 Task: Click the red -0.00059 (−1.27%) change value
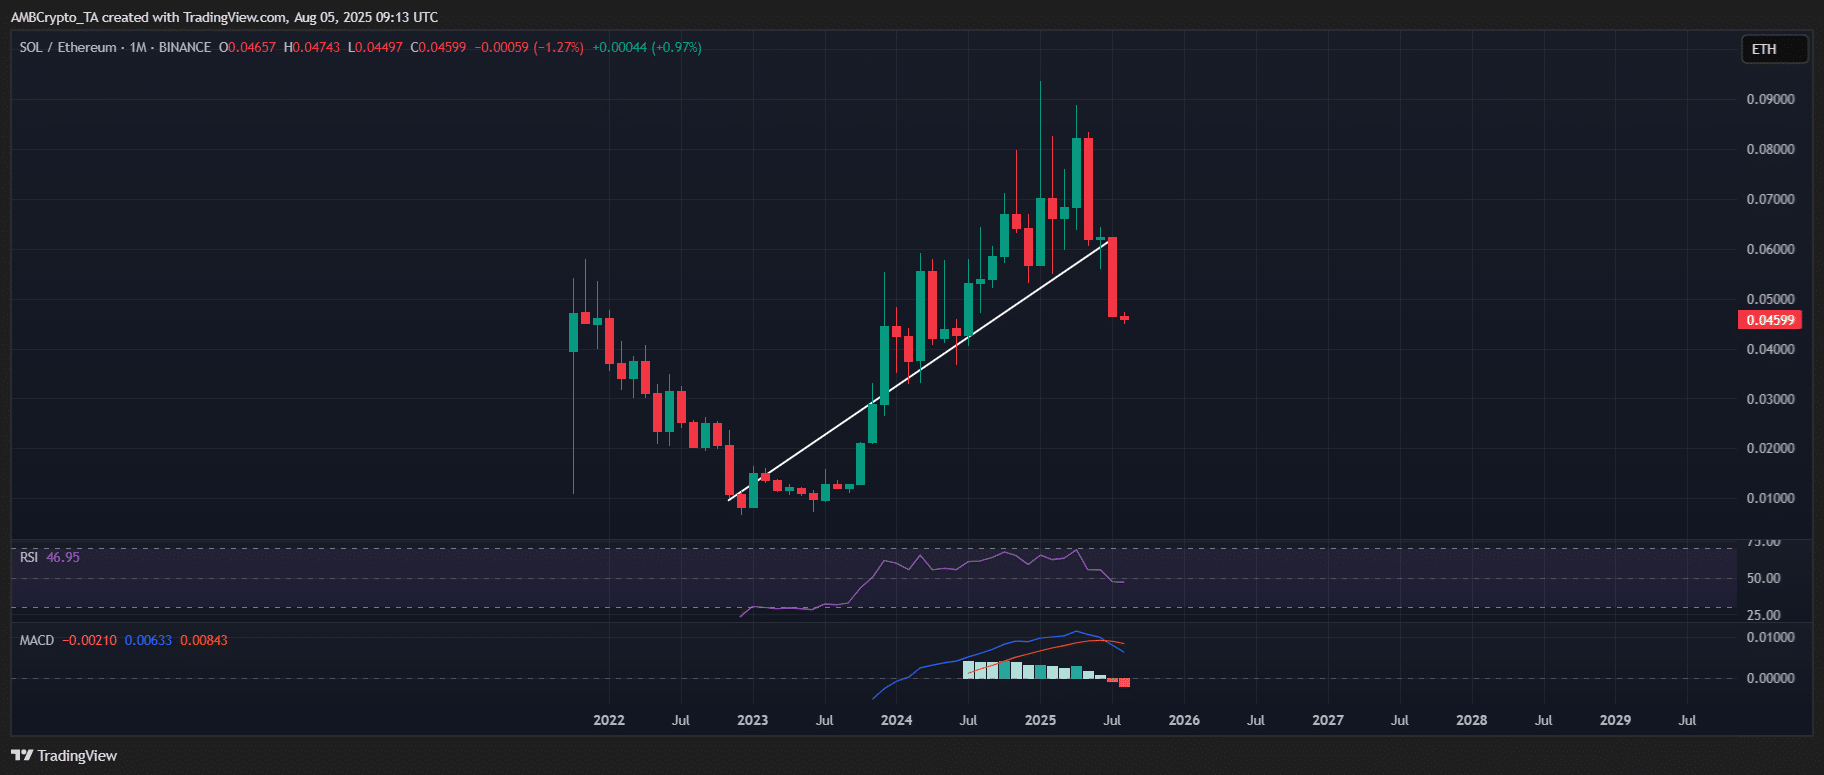click(529, 47)
